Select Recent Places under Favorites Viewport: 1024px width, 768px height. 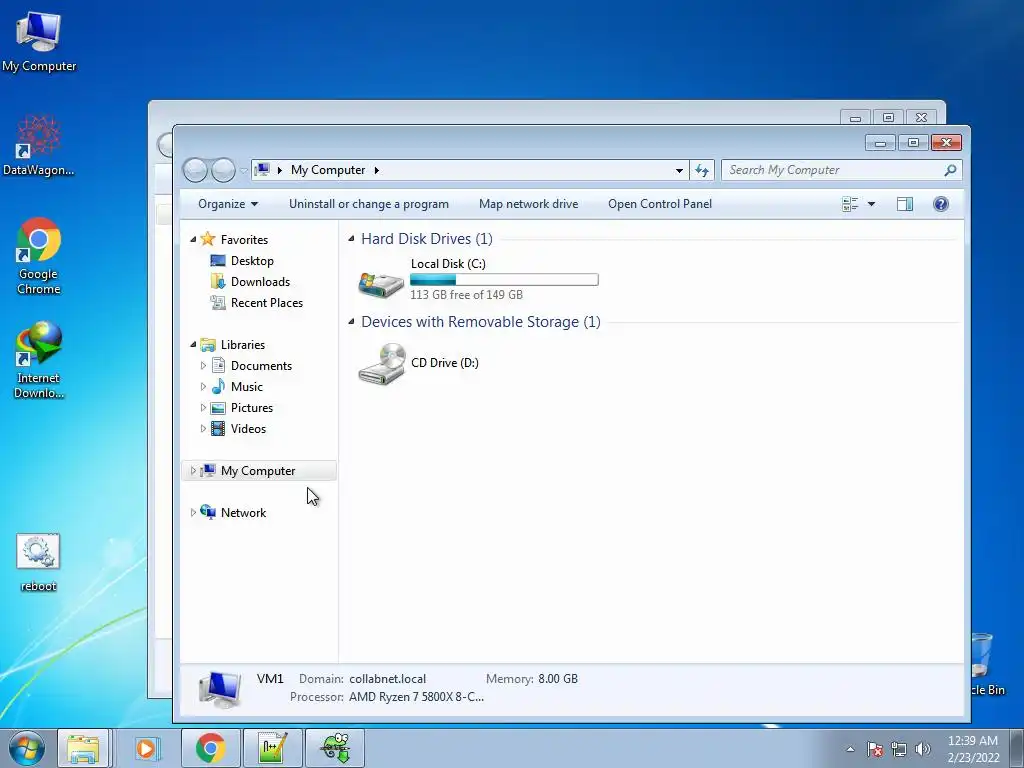(x=266, y=302)
